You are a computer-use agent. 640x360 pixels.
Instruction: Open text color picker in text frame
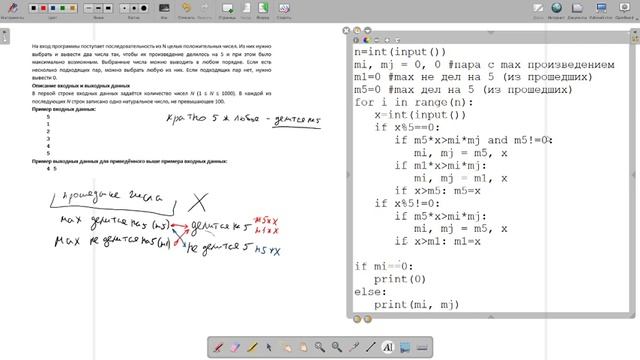[366, 40]
